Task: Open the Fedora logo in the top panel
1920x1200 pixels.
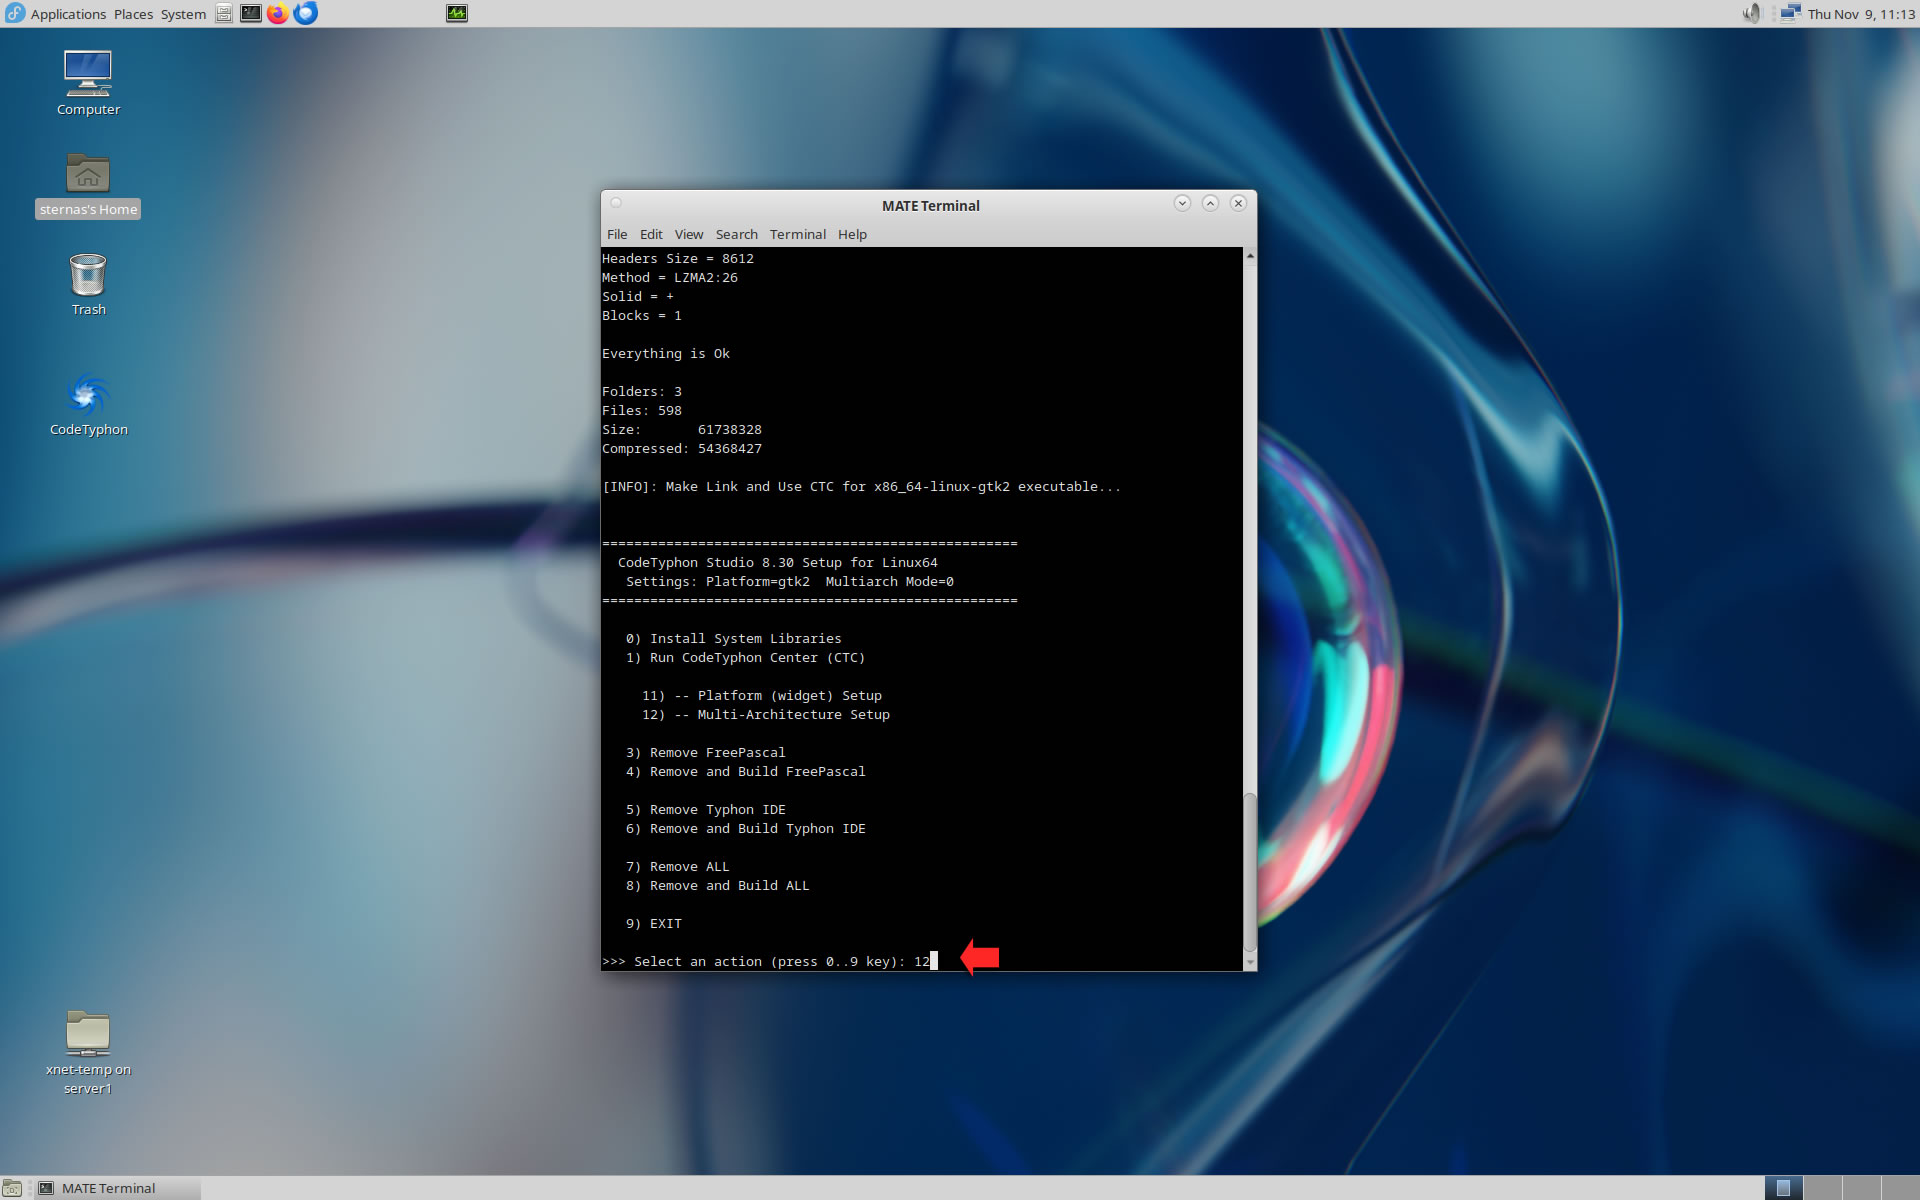Action: (15, 13)
